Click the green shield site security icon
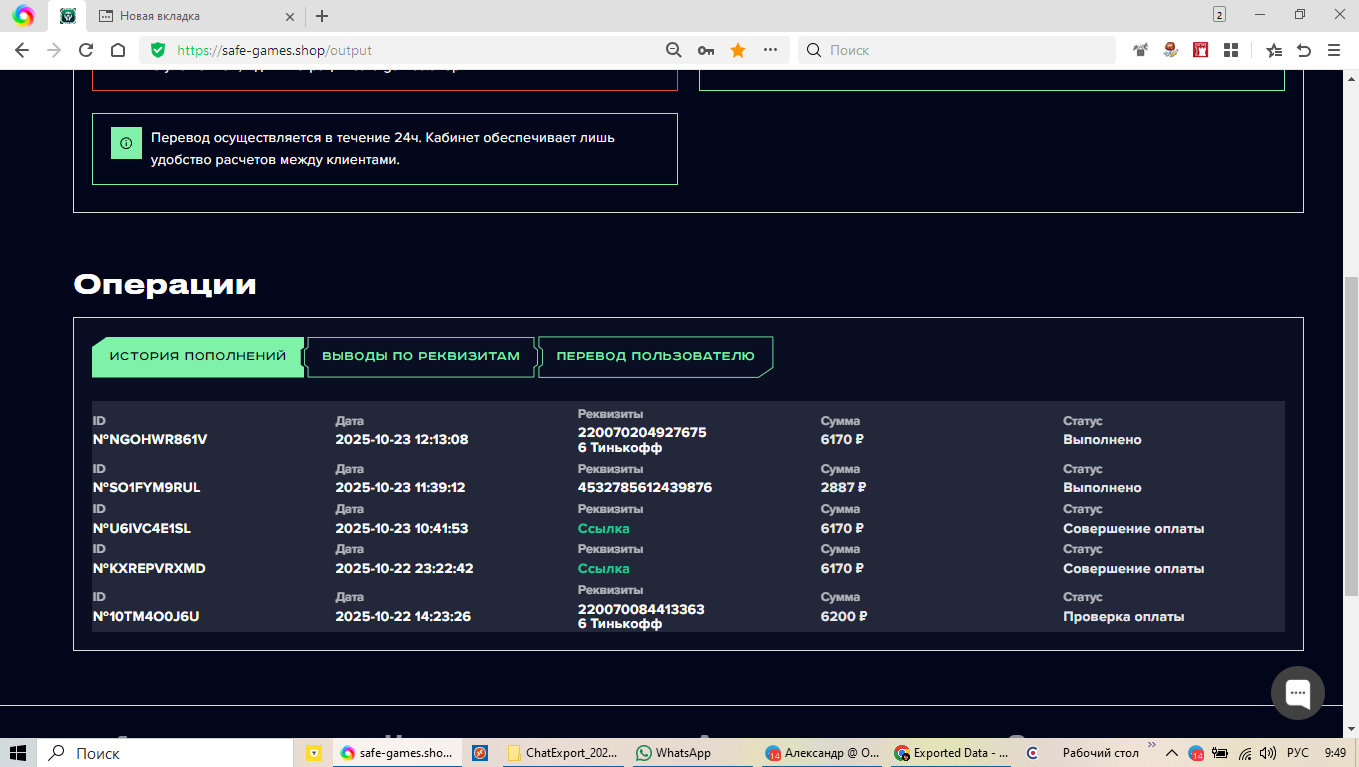The height and width of the screenshot is (767, 1359). [157, 50]
